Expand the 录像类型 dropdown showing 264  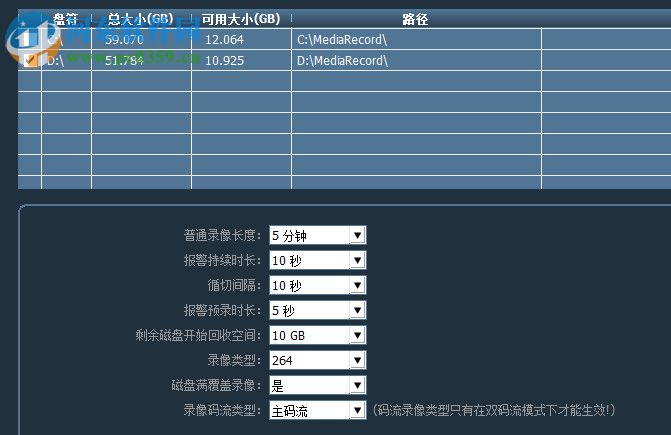point(318,360)
